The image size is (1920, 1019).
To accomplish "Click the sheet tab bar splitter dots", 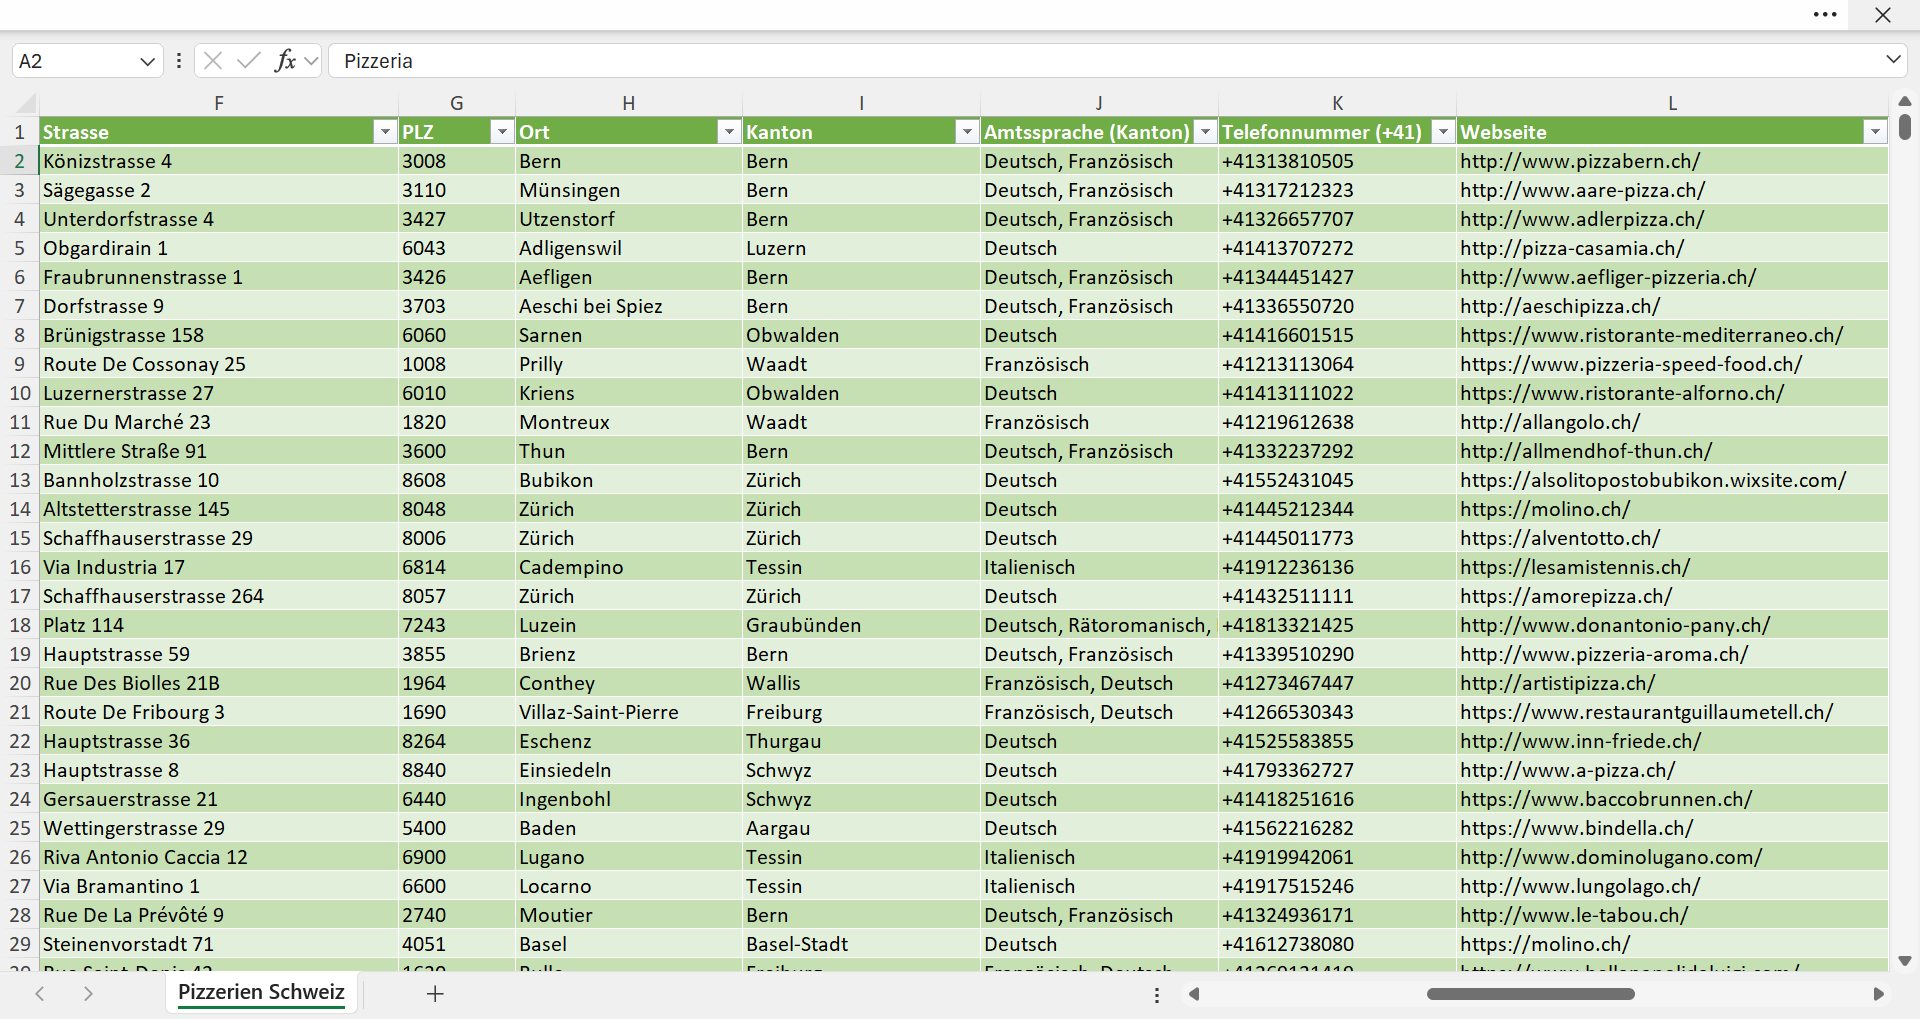I will pos(1157,995).
